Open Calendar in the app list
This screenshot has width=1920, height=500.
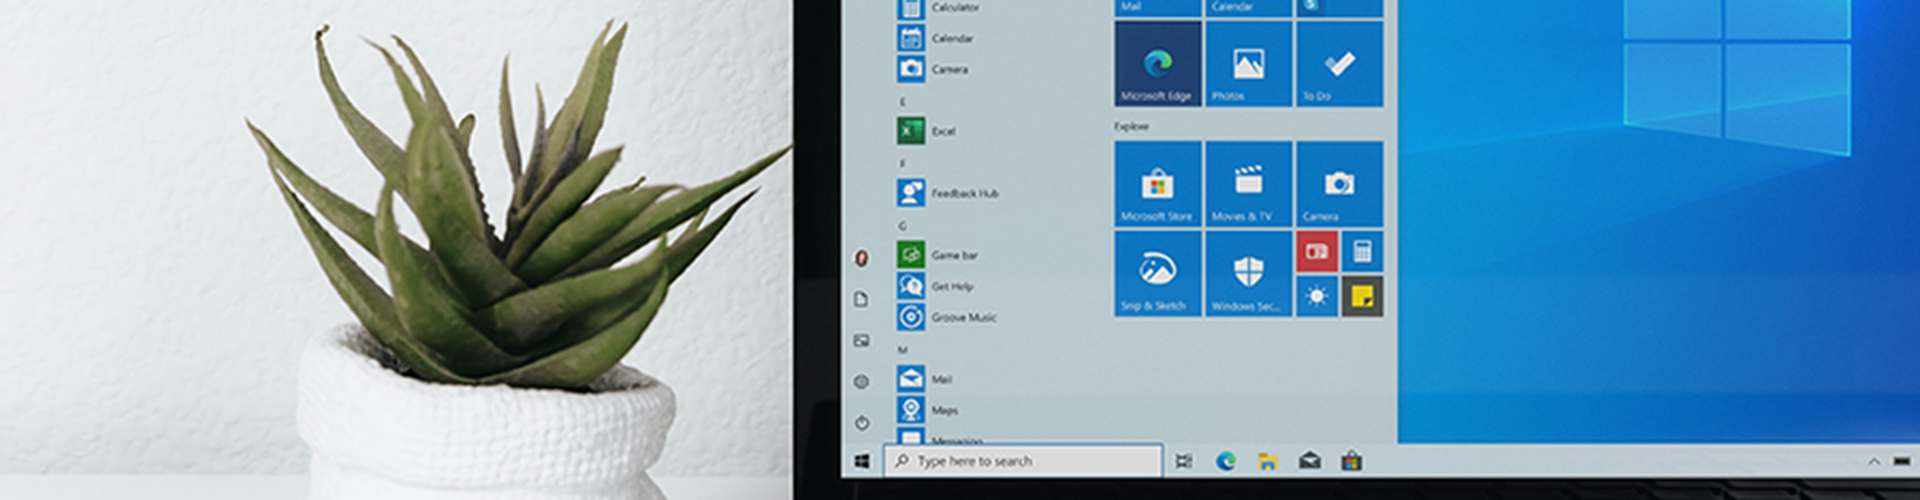pyautogui.click(x=936, y=38)
